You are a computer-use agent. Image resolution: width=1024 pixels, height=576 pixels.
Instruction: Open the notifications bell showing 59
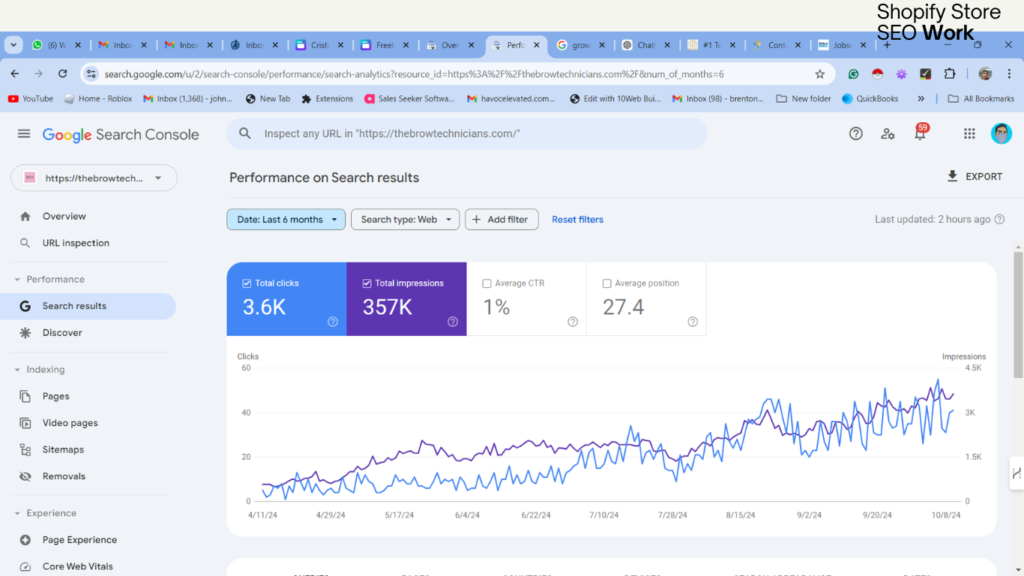tap(920, 133)
